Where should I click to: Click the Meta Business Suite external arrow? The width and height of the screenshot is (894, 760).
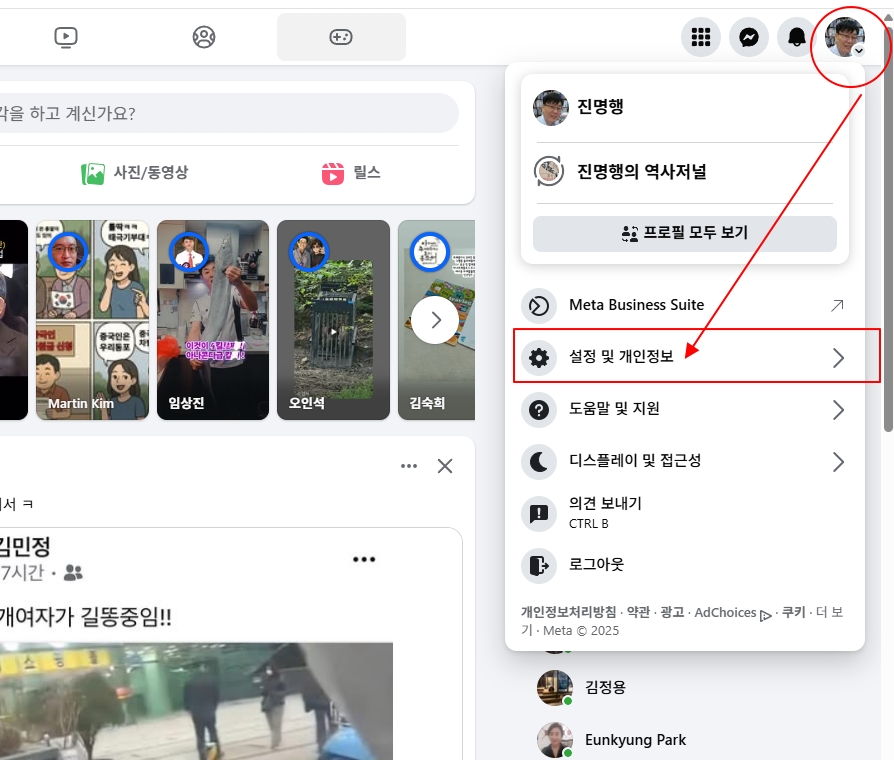click(x=836, y=306)
